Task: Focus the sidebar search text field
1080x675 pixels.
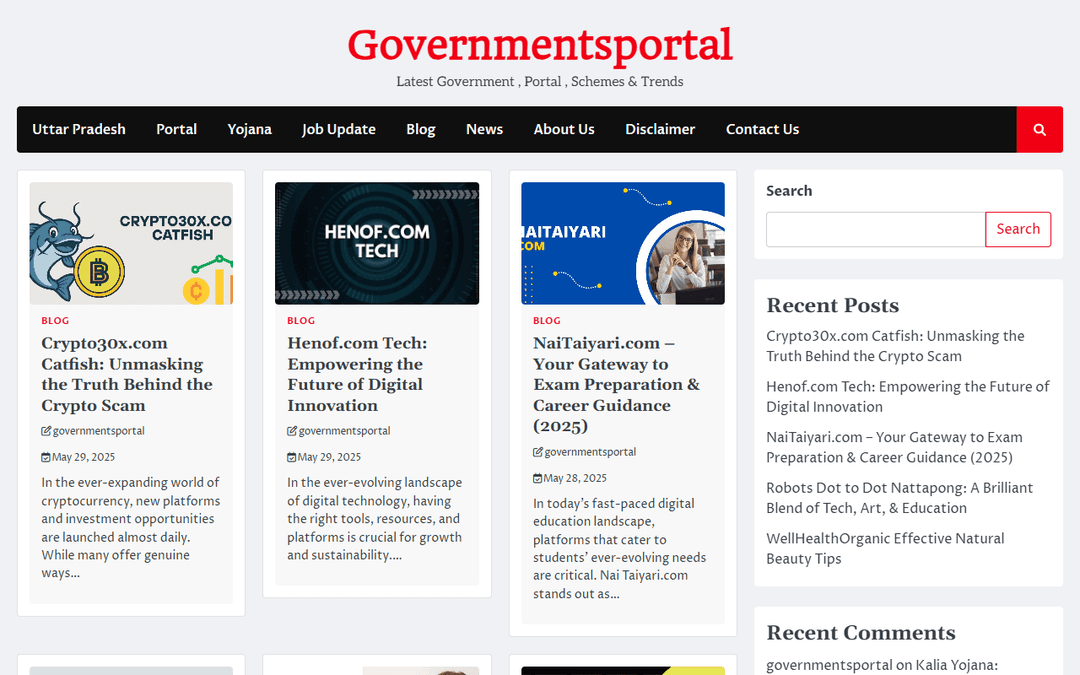Action: 875,229
